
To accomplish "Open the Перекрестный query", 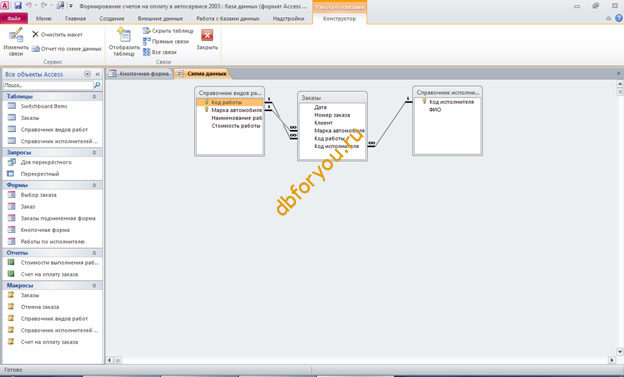I will [x=40, y=174].
